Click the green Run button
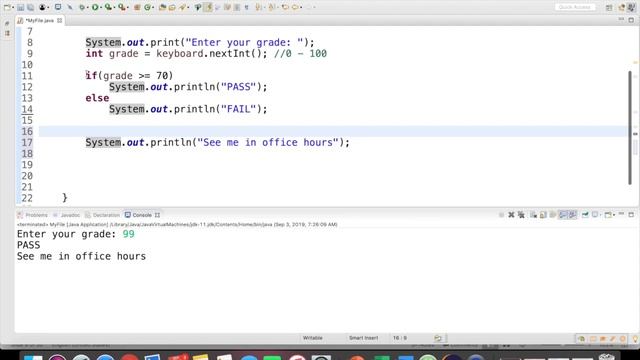Image resolution: width=640 pixels, height=360 pixels. pos(95,7)
